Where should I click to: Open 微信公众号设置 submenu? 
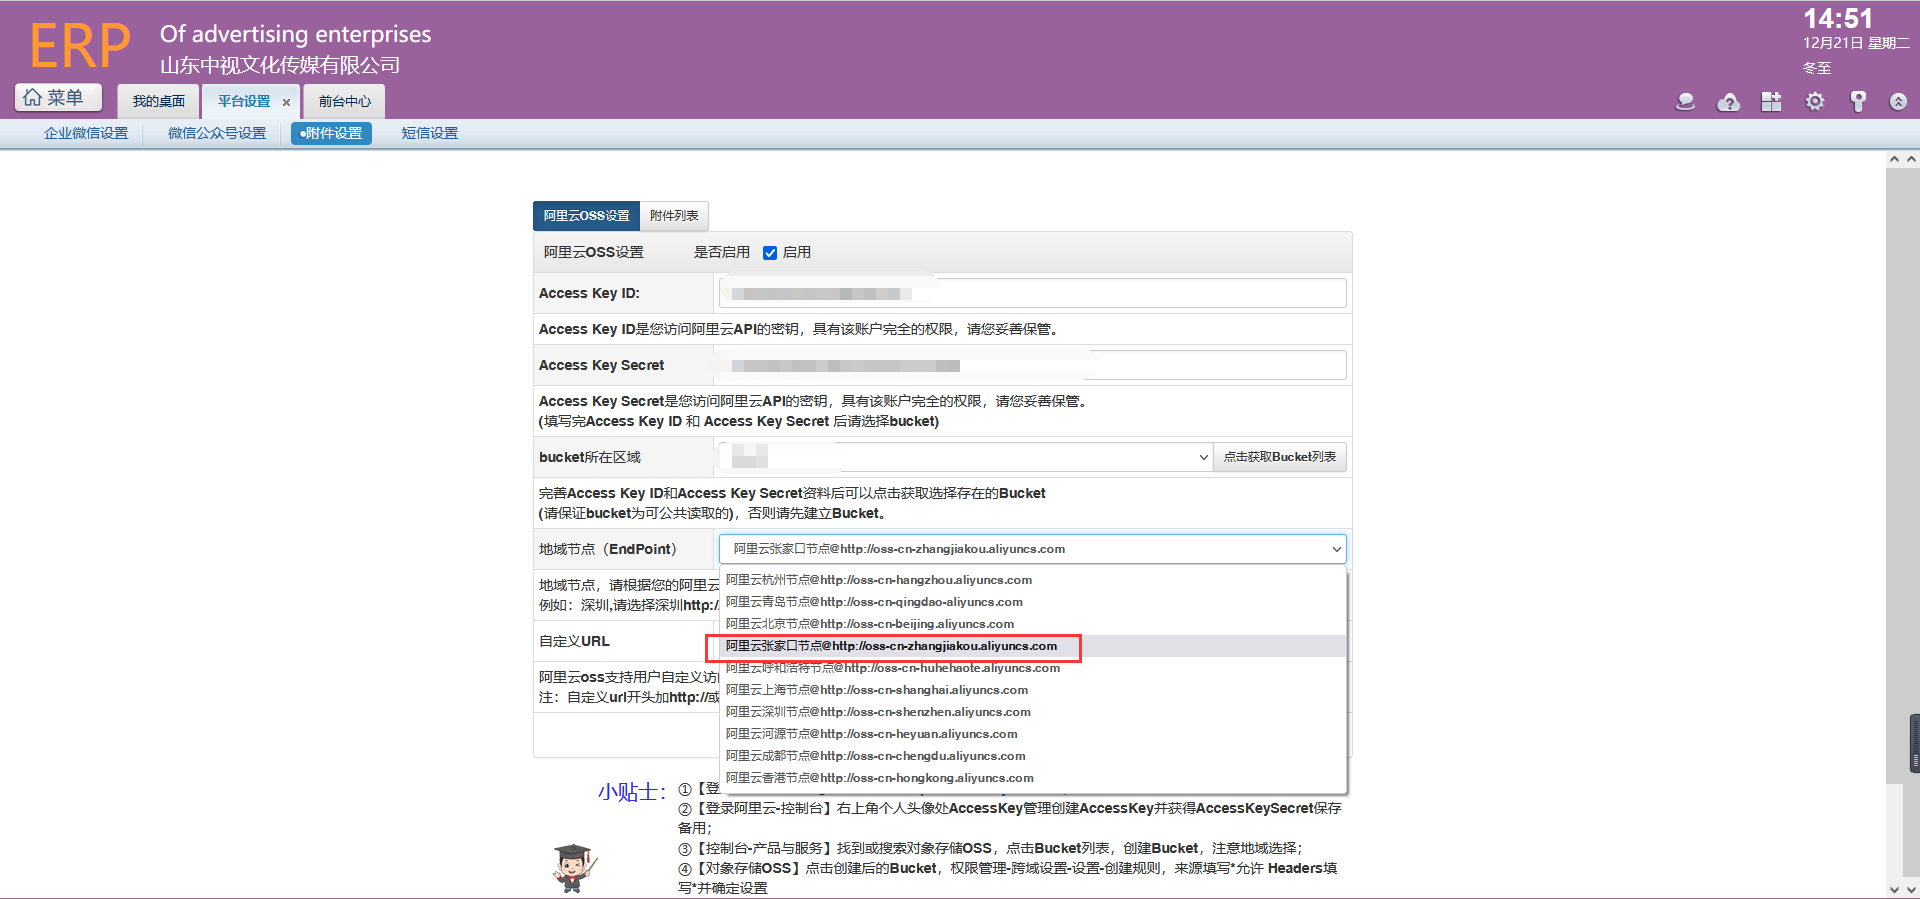point(217,133)
